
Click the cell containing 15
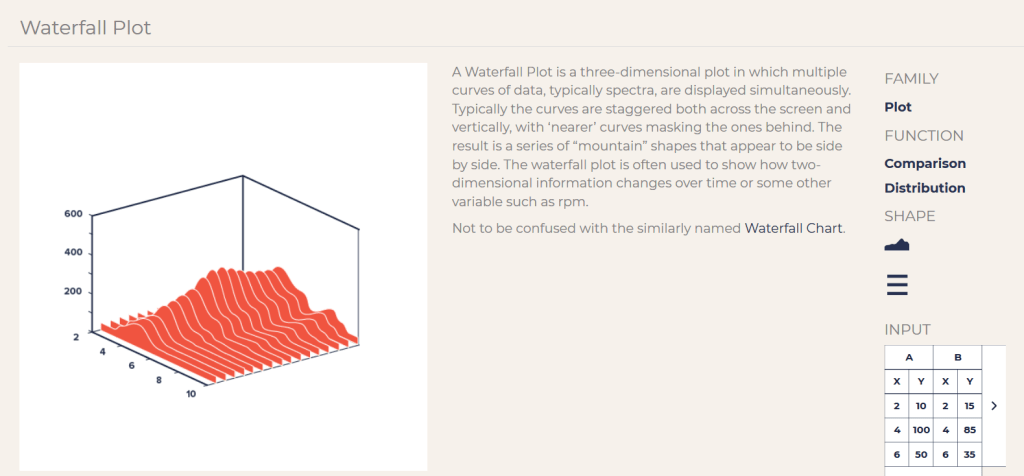[x=969, y=406]
